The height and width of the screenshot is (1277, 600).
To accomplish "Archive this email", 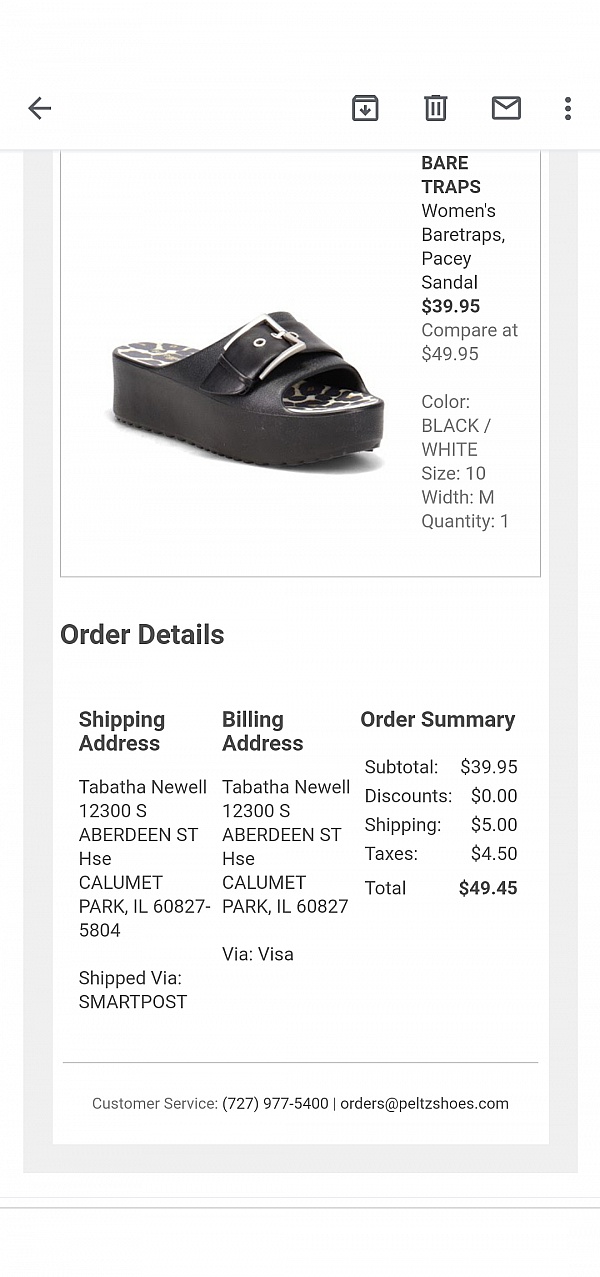I will click(x=365, y=108).
